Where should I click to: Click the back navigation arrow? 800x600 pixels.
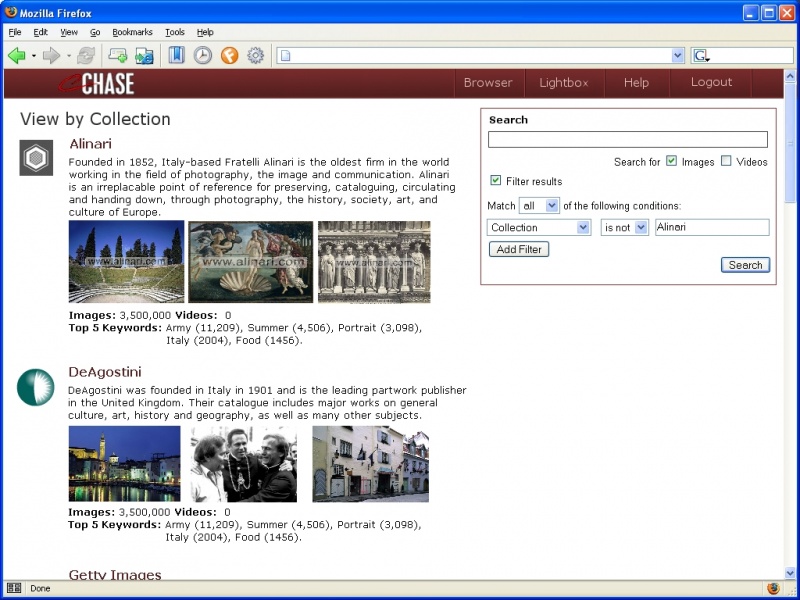click(x=17, y=55)
